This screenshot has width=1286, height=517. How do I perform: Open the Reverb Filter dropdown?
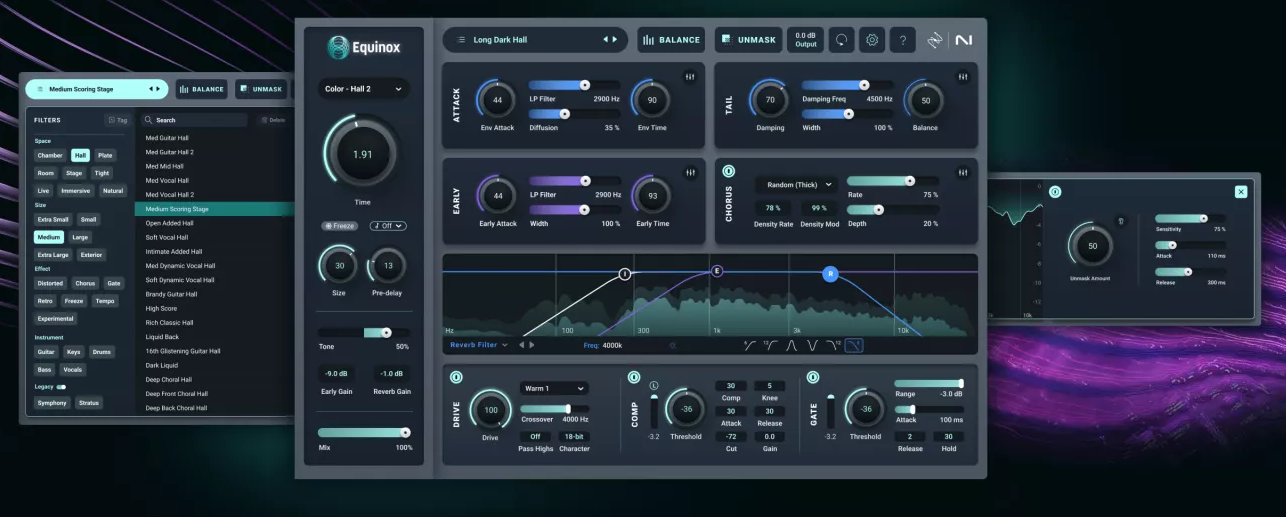(479, 345)
